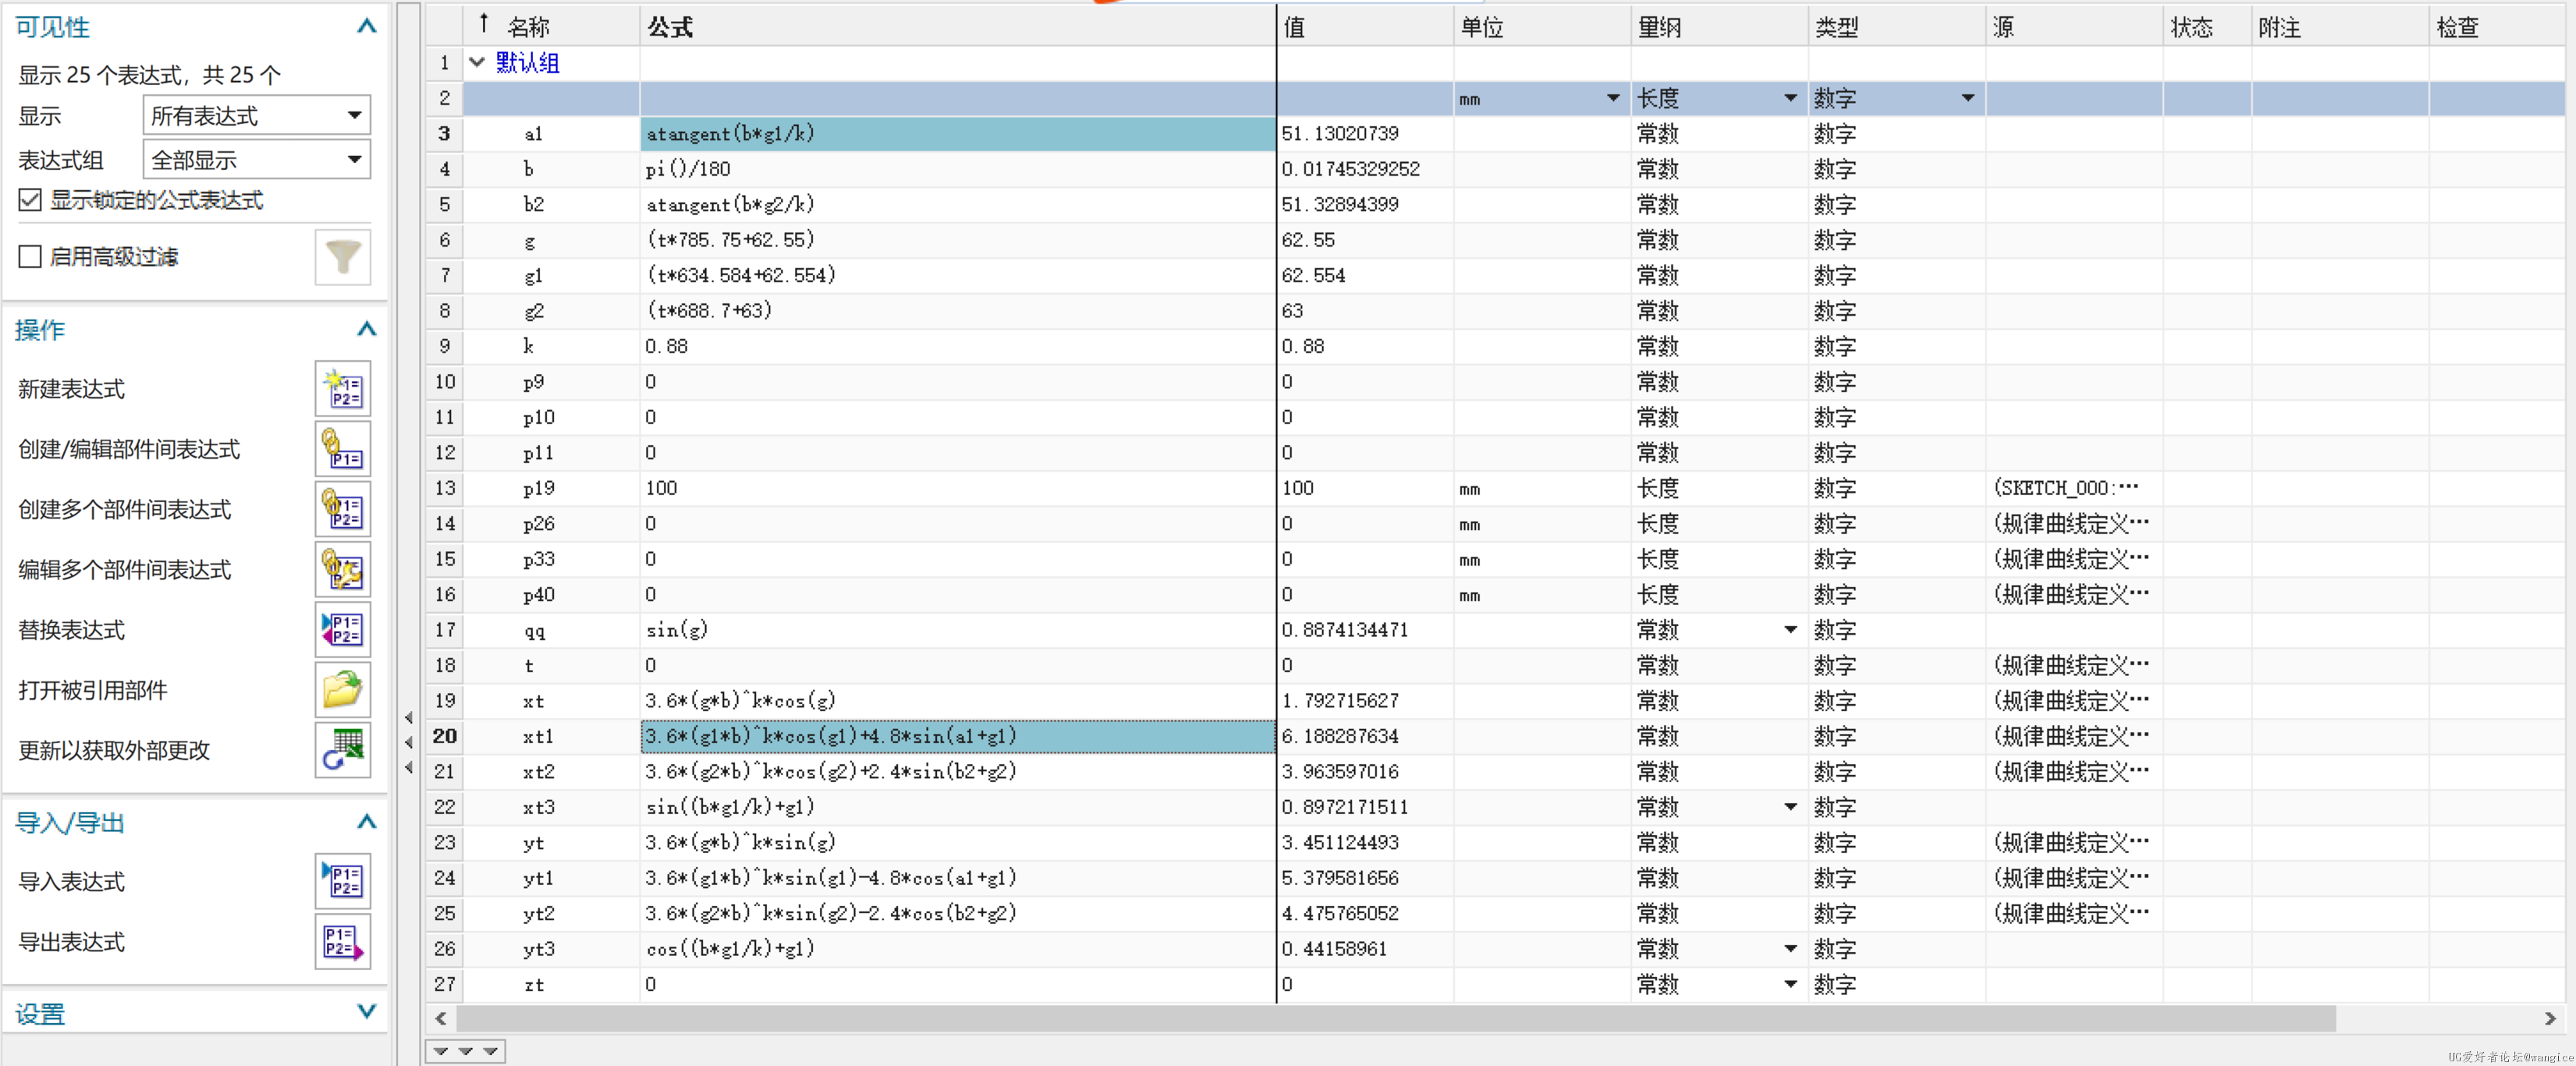Click the horizontal scrollbar right arrow
The width and height of the screenshot is (2576, 1066).
(x=2550, y=1018)
